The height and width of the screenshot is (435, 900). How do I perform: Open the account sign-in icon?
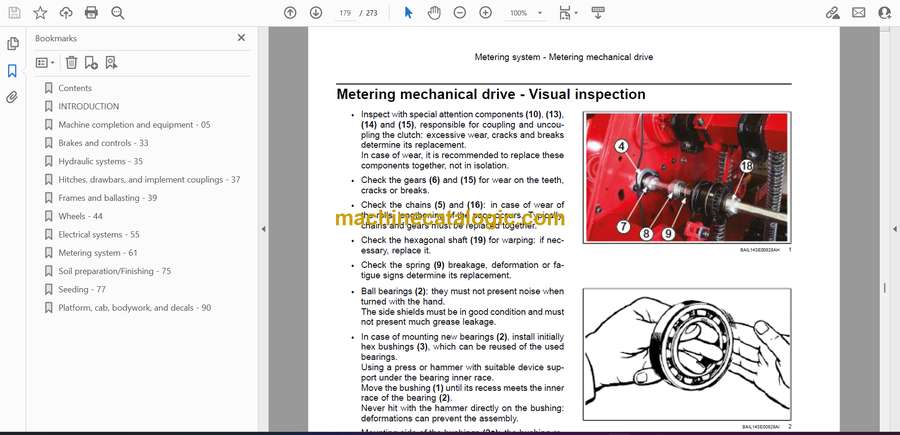point(885,13)
